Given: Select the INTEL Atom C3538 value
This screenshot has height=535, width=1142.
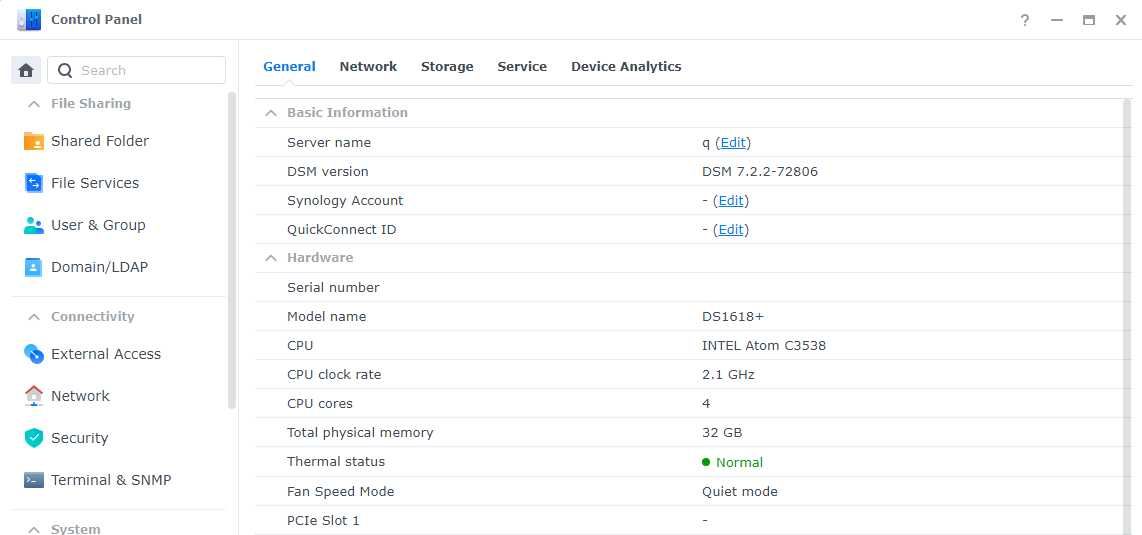Looking at the screenshot, I should tap(764, 346).
